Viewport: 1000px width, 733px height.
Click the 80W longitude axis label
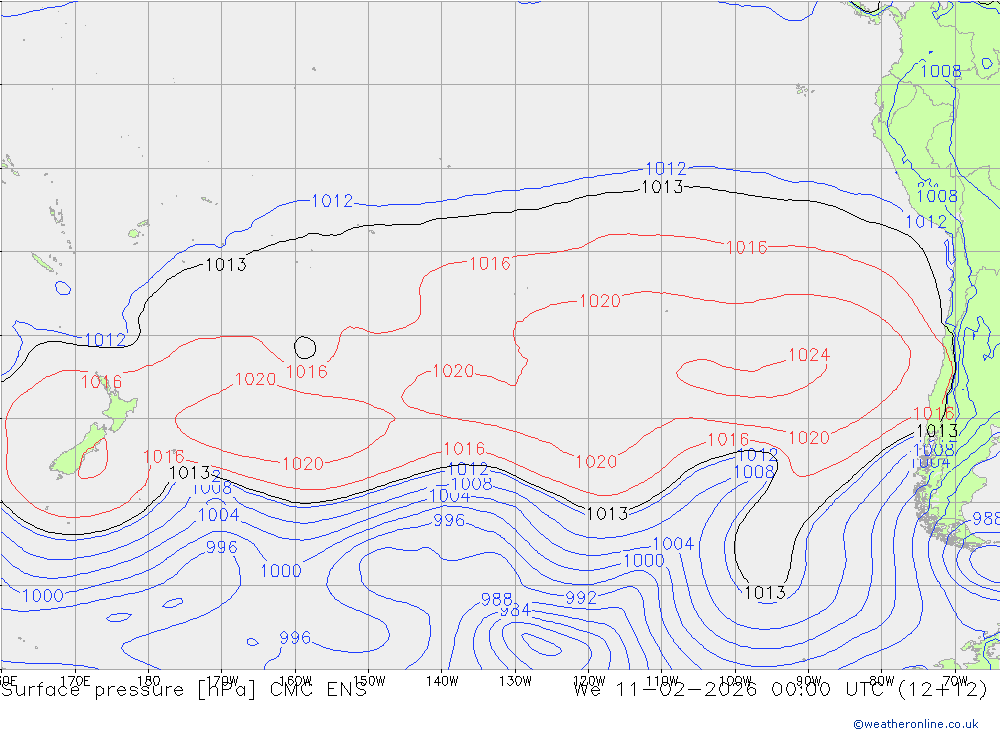point(882,681)
